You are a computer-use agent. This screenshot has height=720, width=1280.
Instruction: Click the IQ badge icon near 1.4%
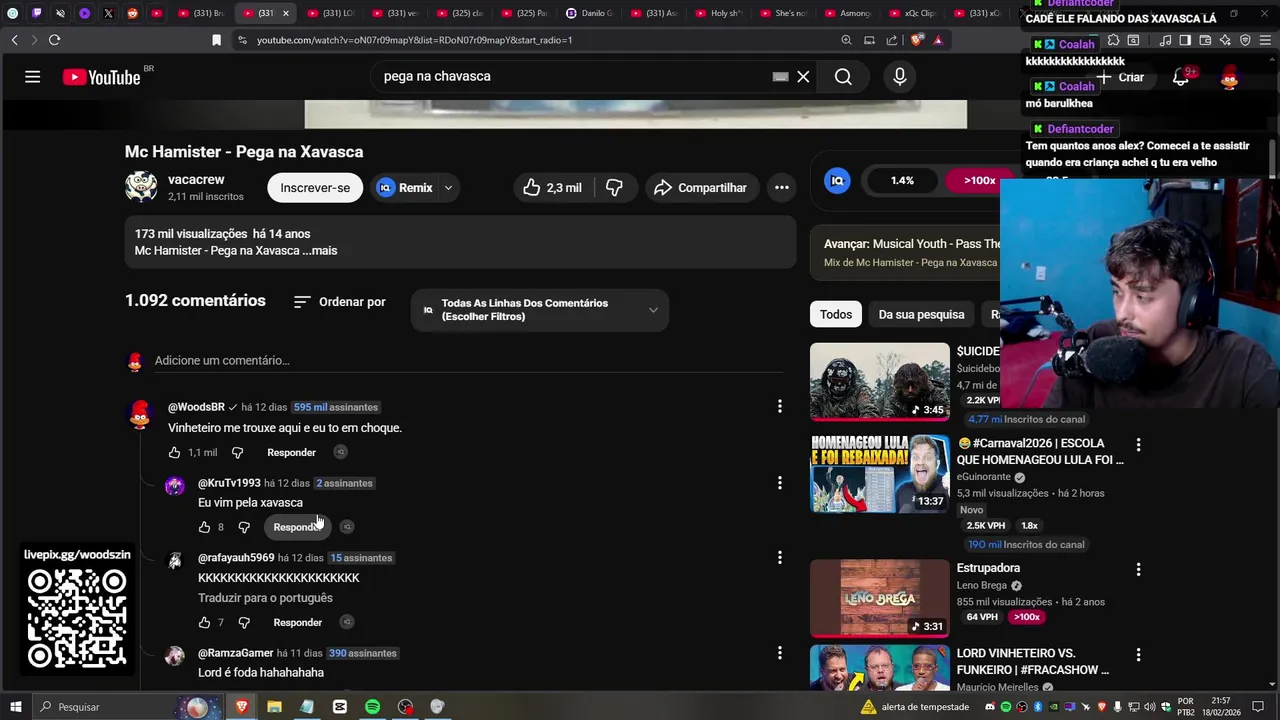[837, 180]
